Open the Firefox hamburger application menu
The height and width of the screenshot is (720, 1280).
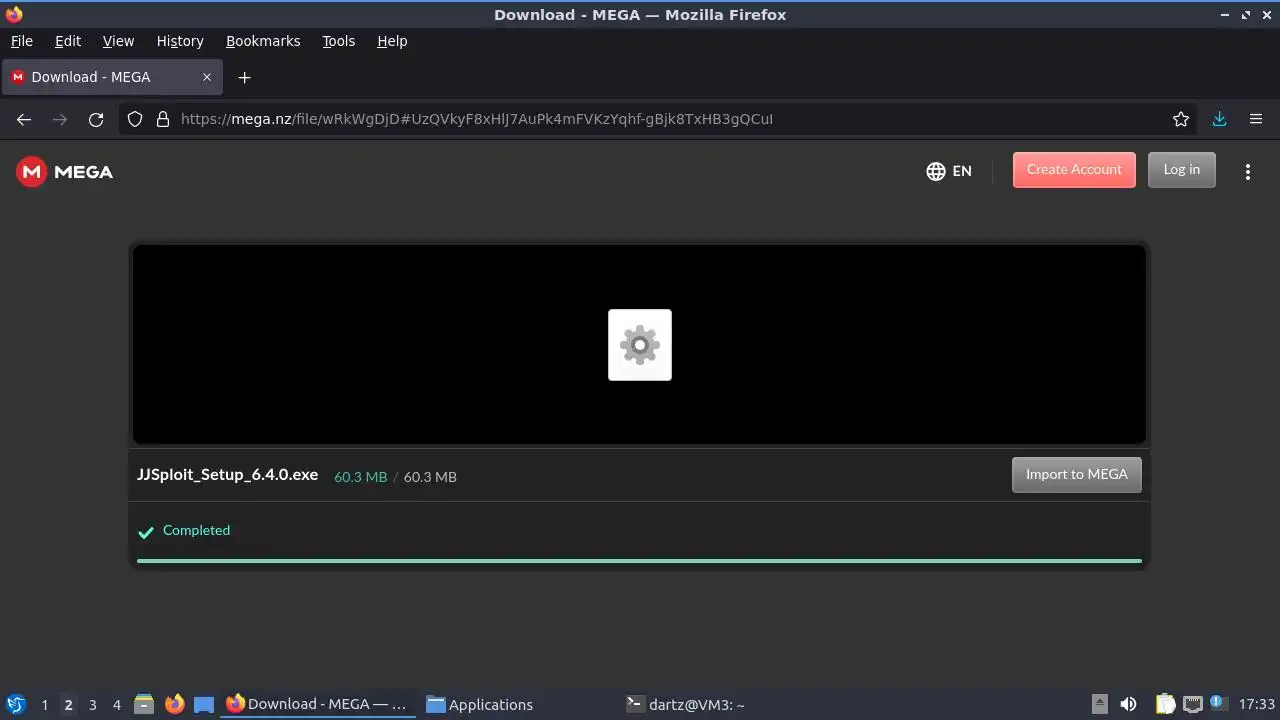pyautogui.click(x=1256, y=119)
